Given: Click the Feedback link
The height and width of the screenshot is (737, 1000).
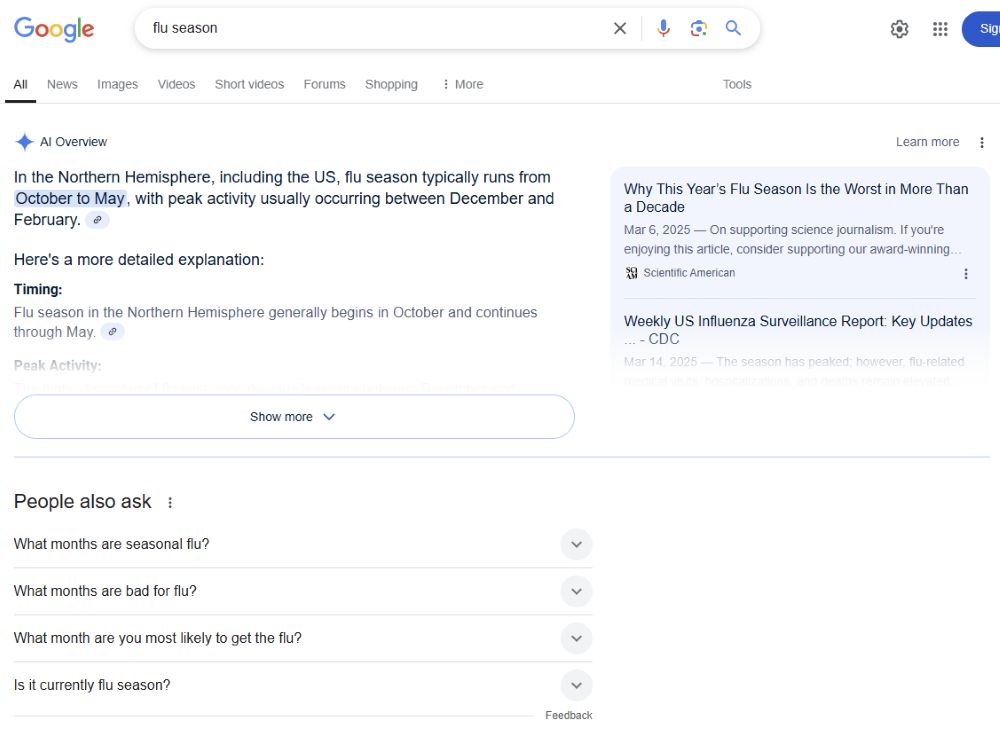Looking at the screenshot, I should pyautogui.click(x=568, y=715).
